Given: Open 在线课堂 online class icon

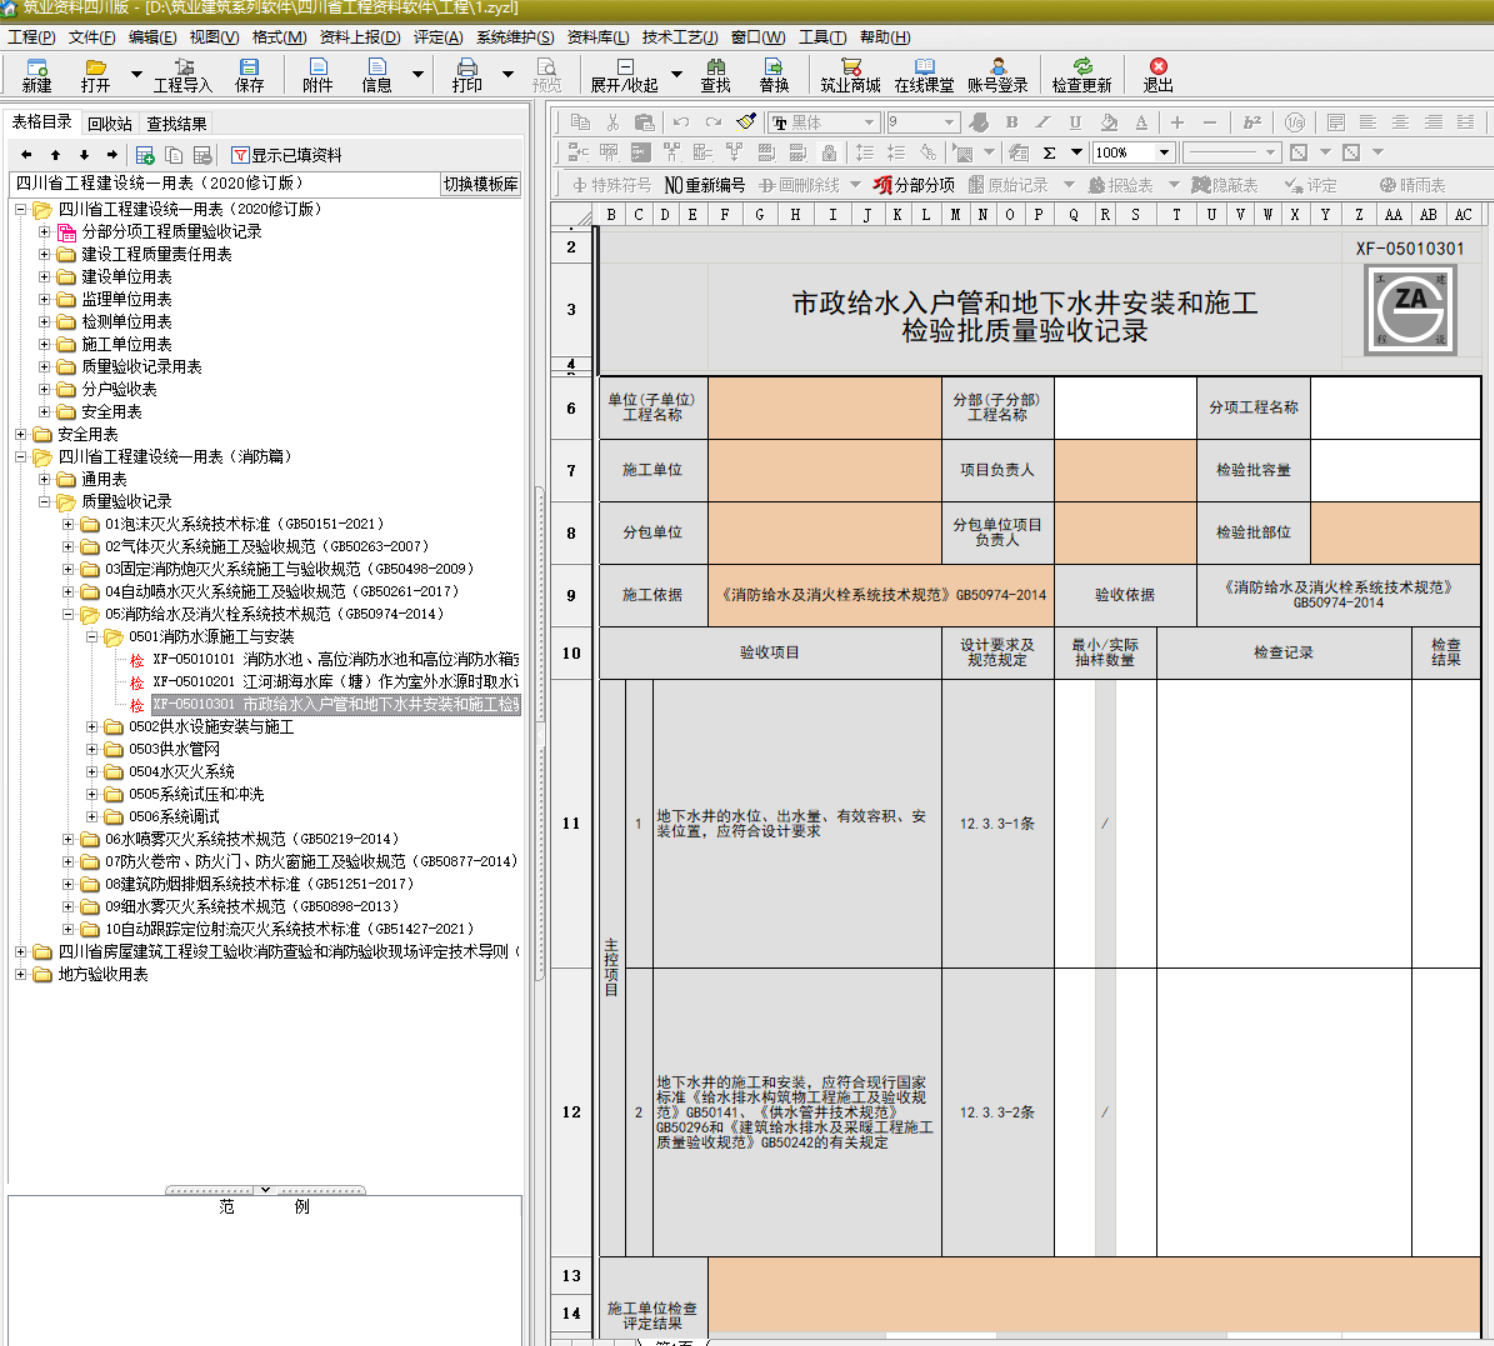Looking at the screenshot, I should pos(924,75).
